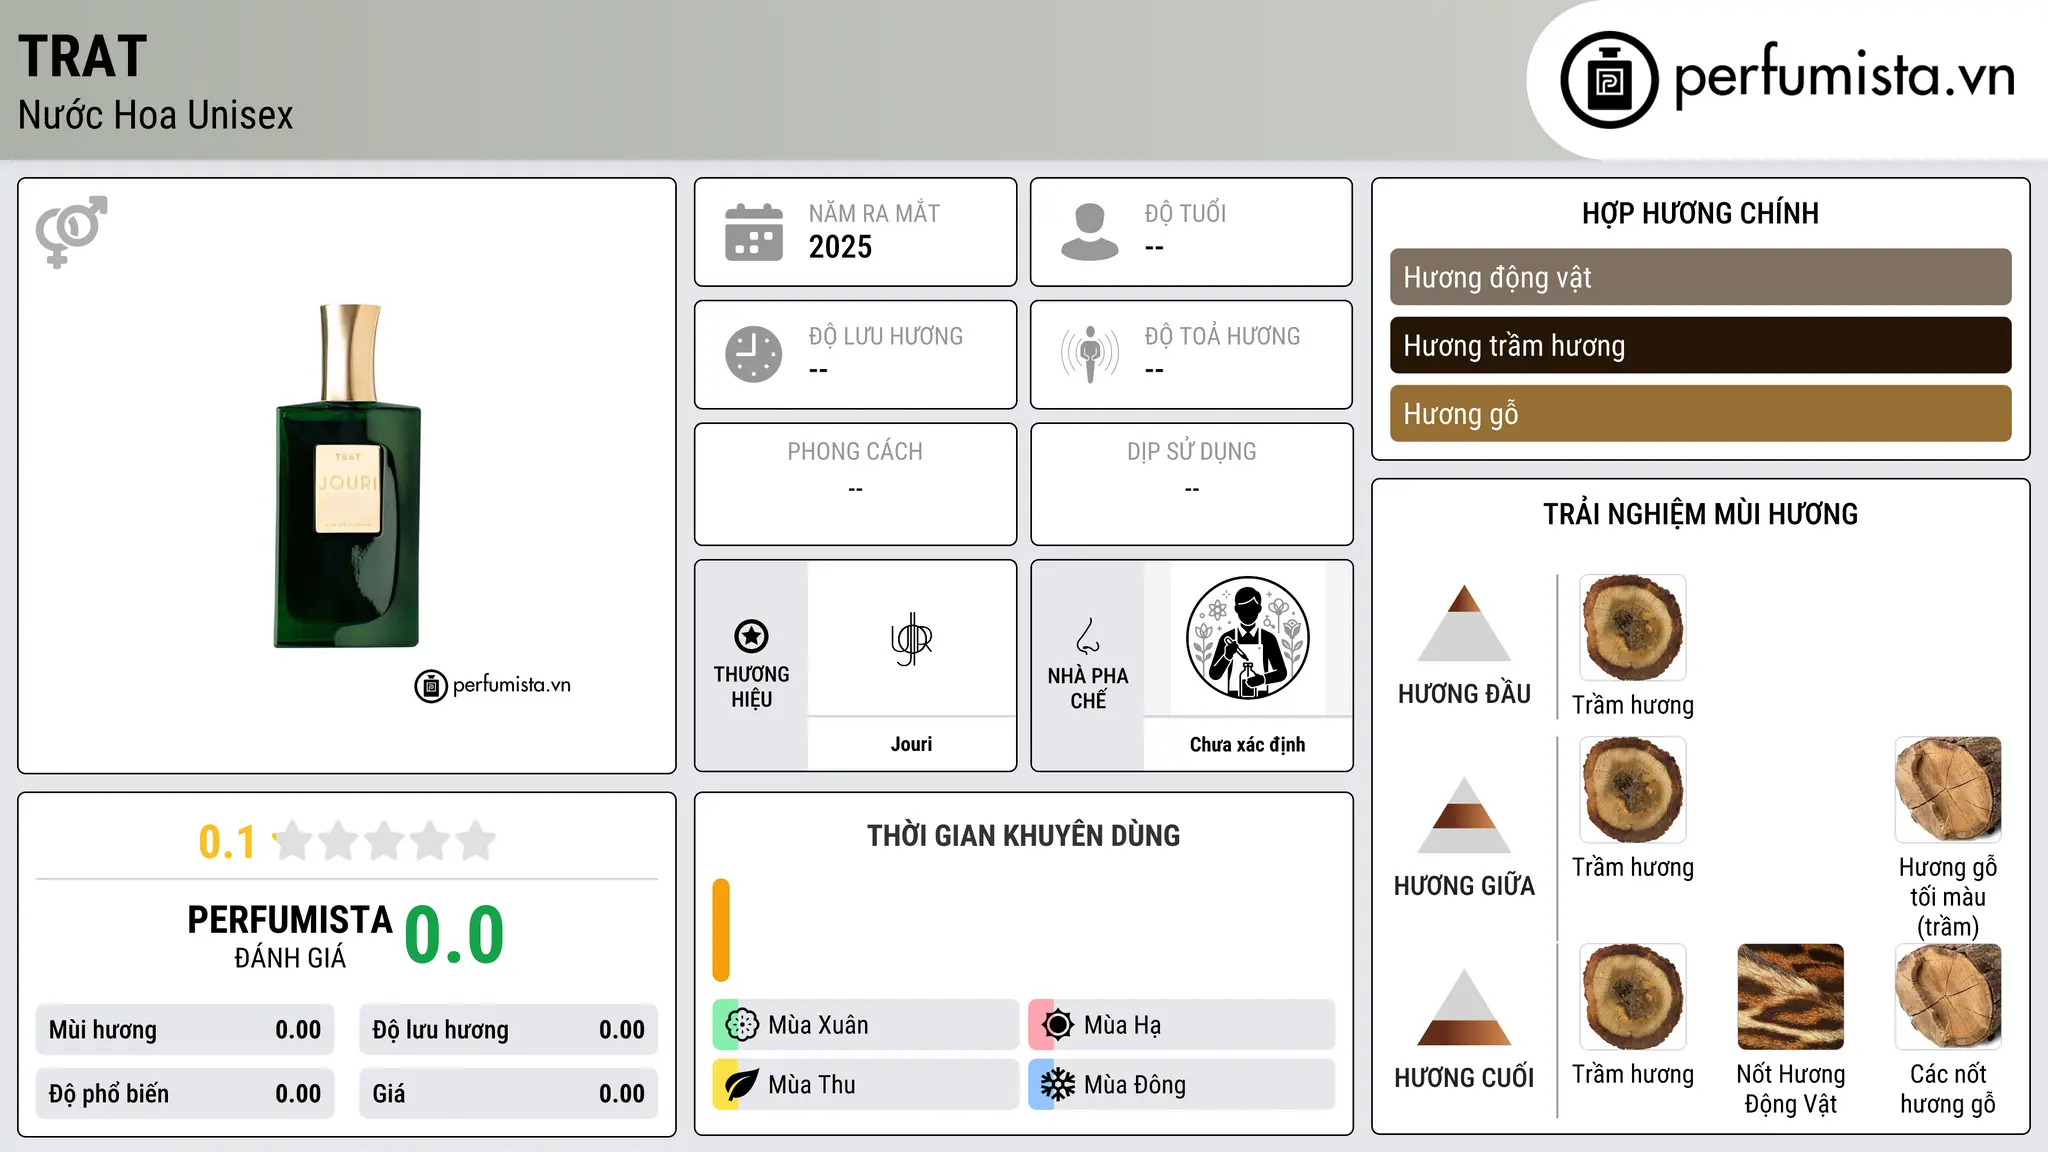This screenshot has width=2048, height=1152.
Task: Click the THƯƠNG HIỆU label
Action: click(751, 686)
